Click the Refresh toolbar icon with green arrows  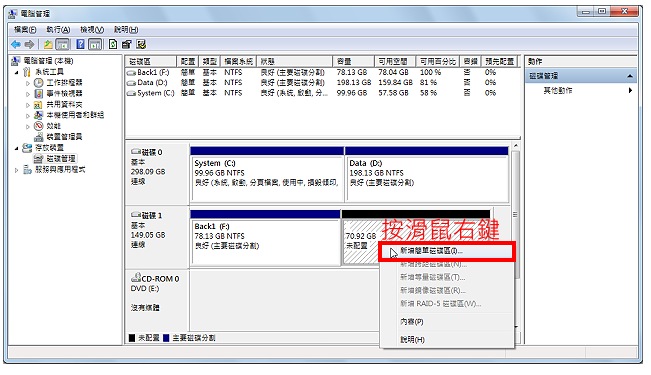tap(113, 44)
